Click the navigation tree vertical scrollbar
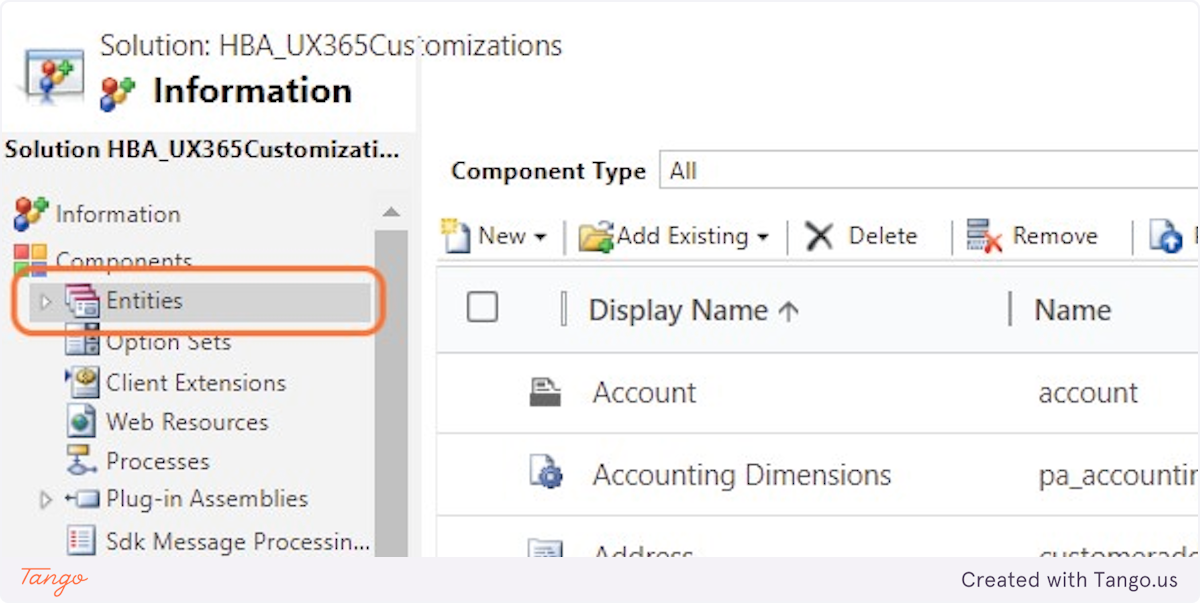The width and height of the screenshot is (1200, 603). 391,393
